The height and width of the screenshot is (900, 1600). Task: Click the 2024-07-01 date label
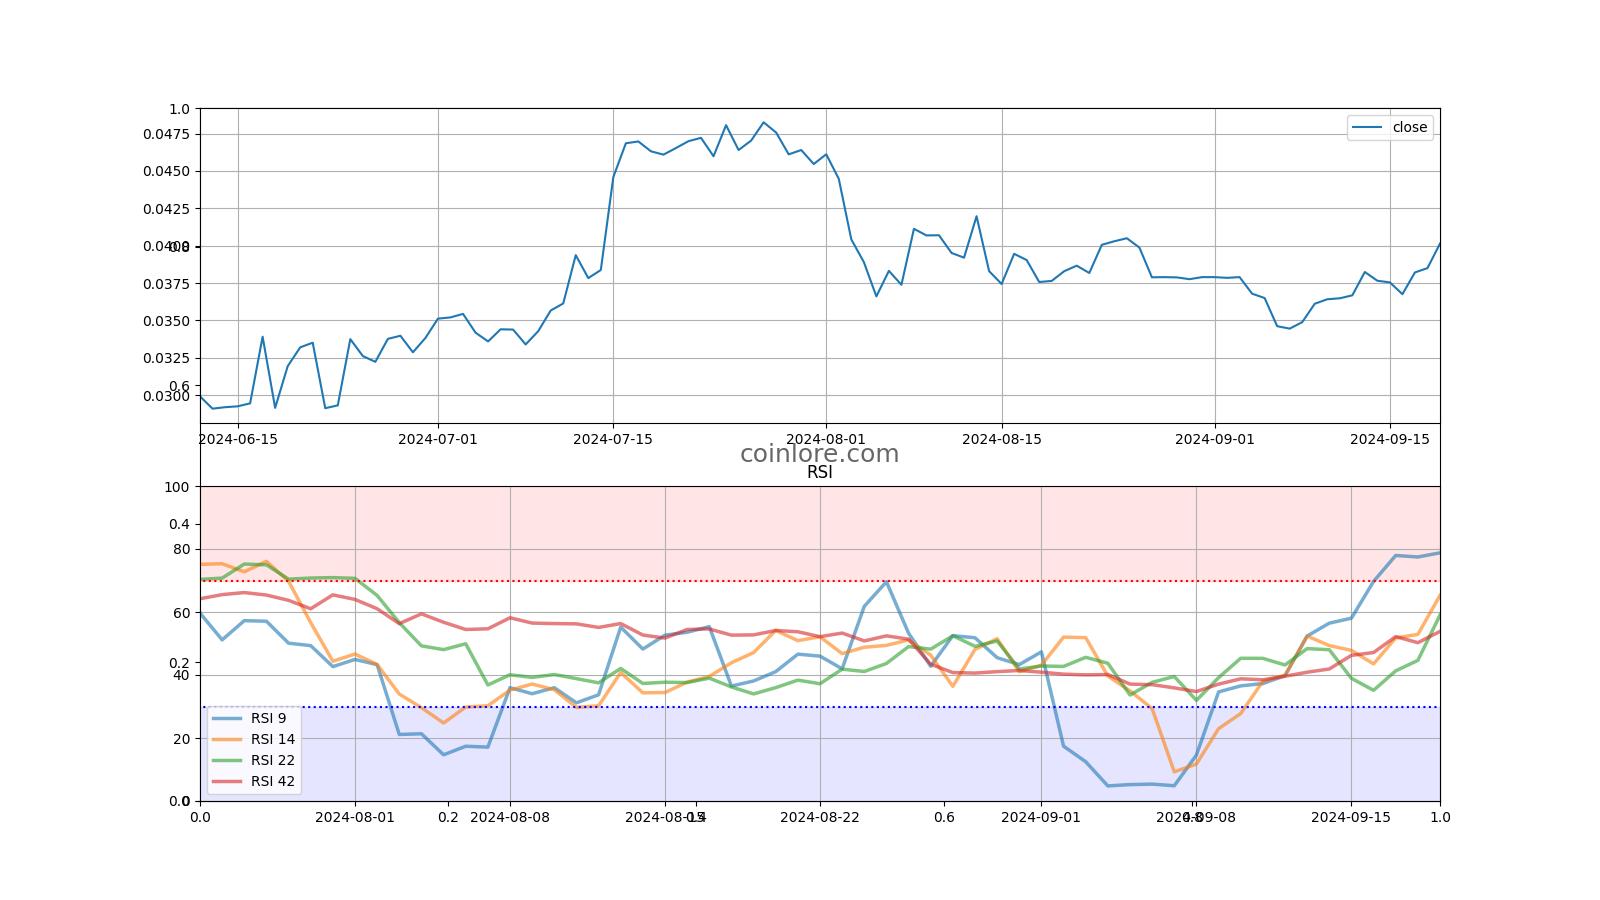click(x=438, y=438)
